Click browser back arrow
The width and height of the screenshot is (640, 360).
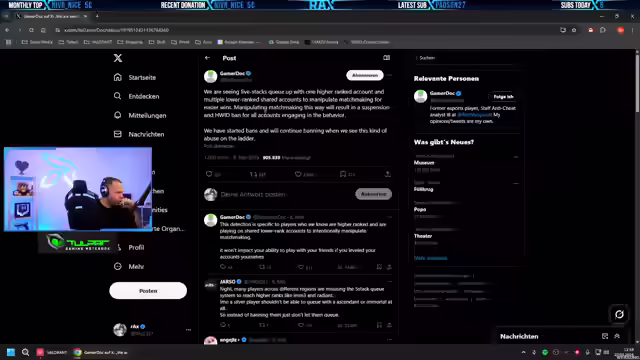[7, 30]
